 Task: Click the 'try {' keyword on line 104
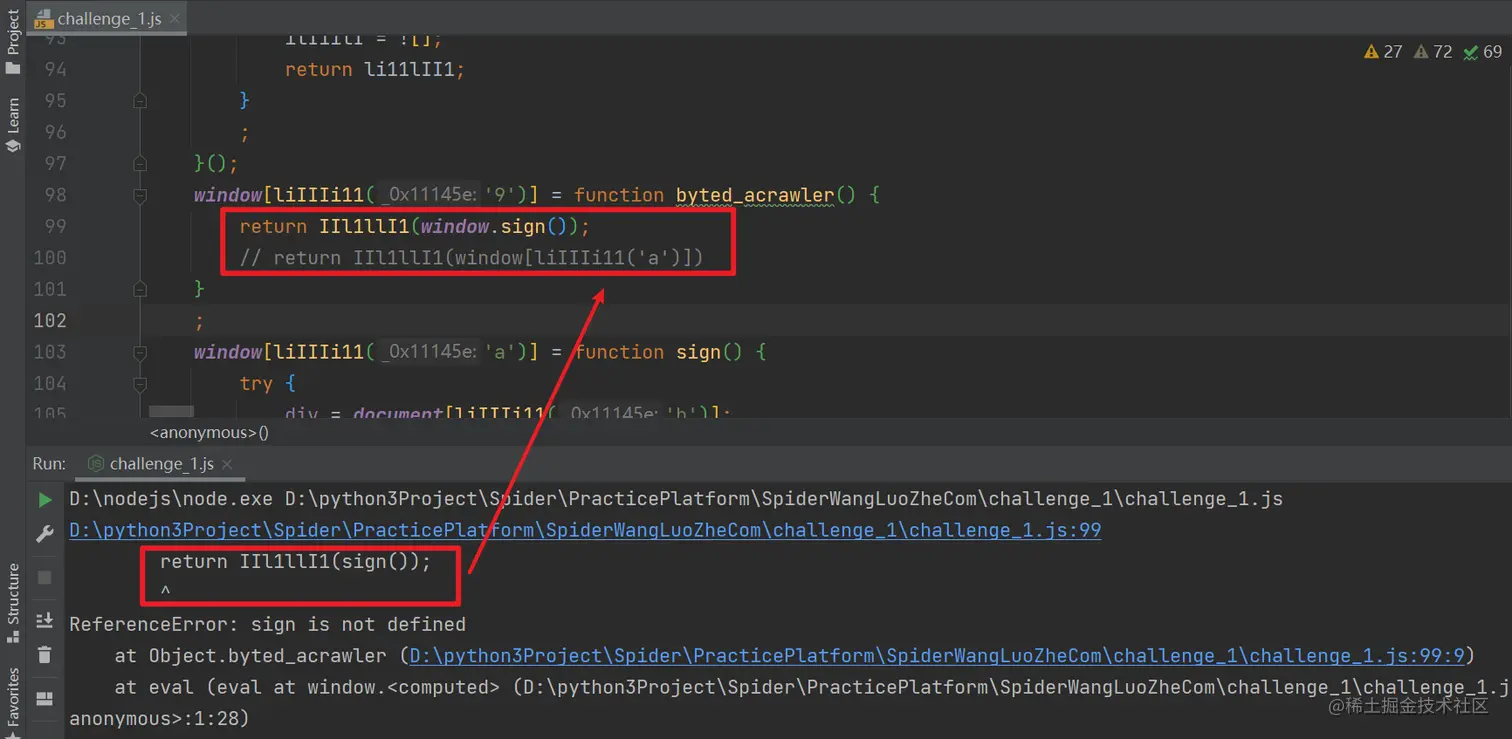click(x=267, y=384)
